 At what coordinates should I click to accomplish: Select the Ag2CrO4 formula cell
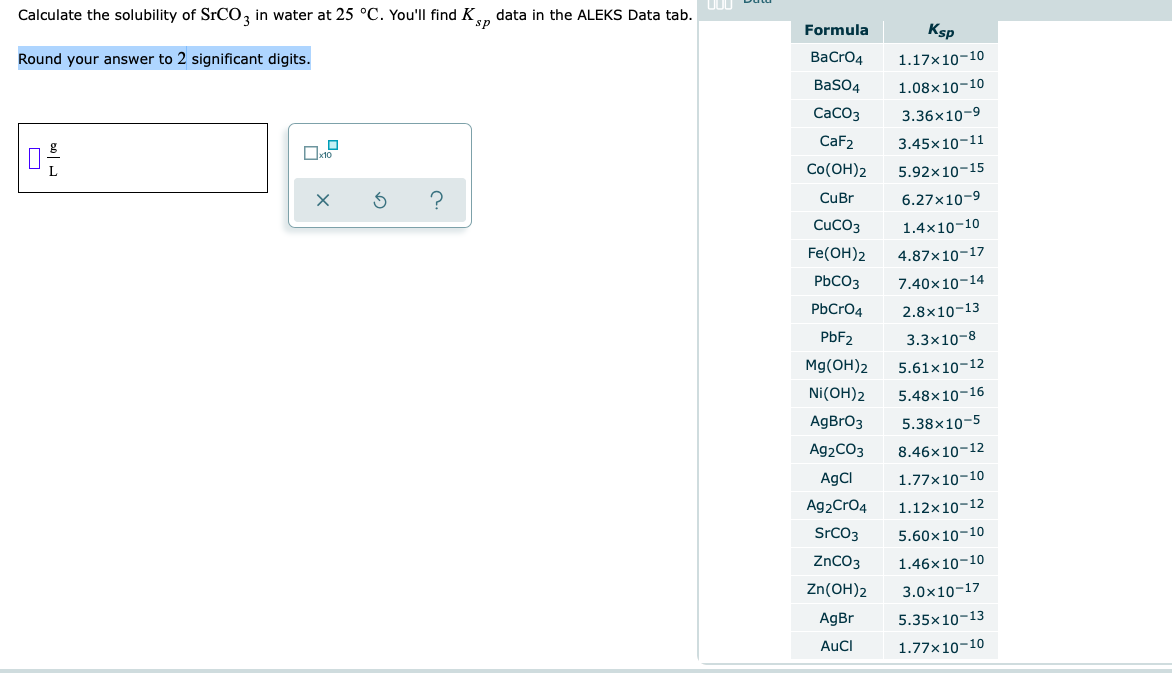[836, 506]
